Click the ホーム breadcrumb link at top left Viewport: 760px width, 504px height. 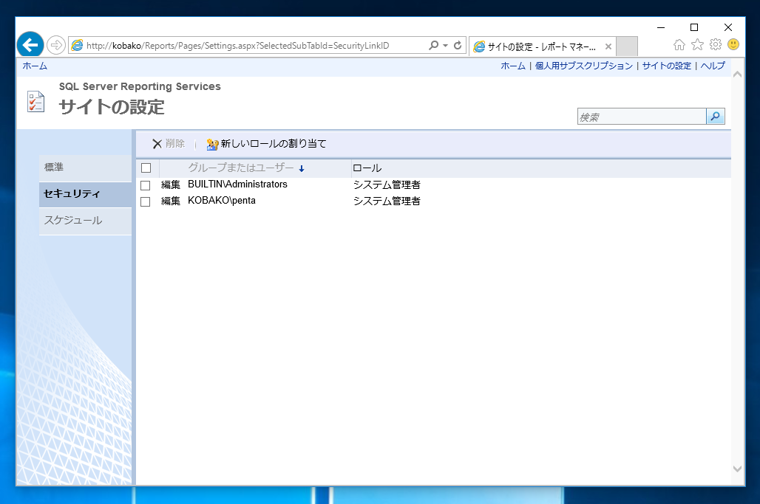point(35,66)
